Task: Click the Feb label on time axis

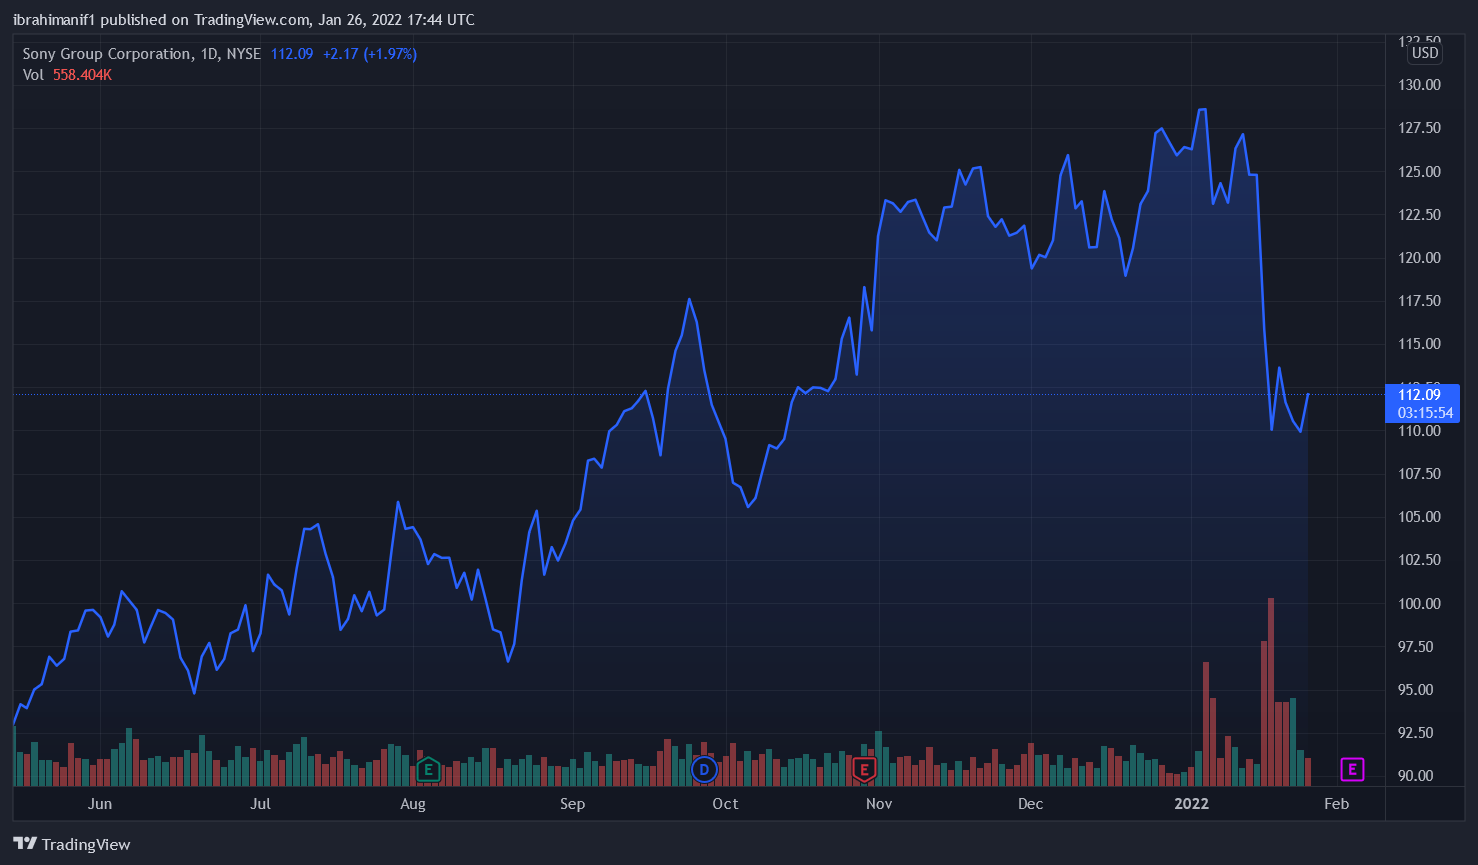Action: pos(1336,804)
